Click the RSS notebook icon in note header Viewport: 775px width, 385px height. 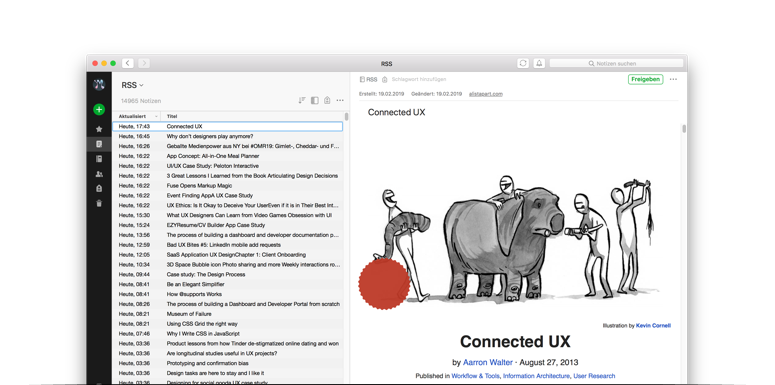tap(362, 79)
